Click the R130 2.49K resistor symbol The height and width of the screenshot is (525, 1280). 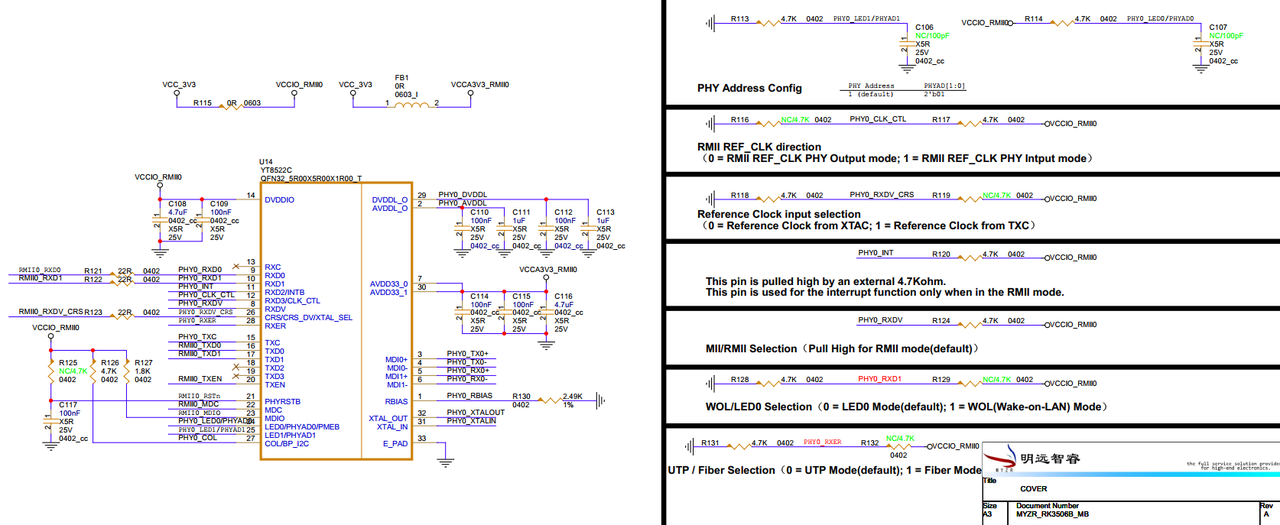click(x=551, y=400)
